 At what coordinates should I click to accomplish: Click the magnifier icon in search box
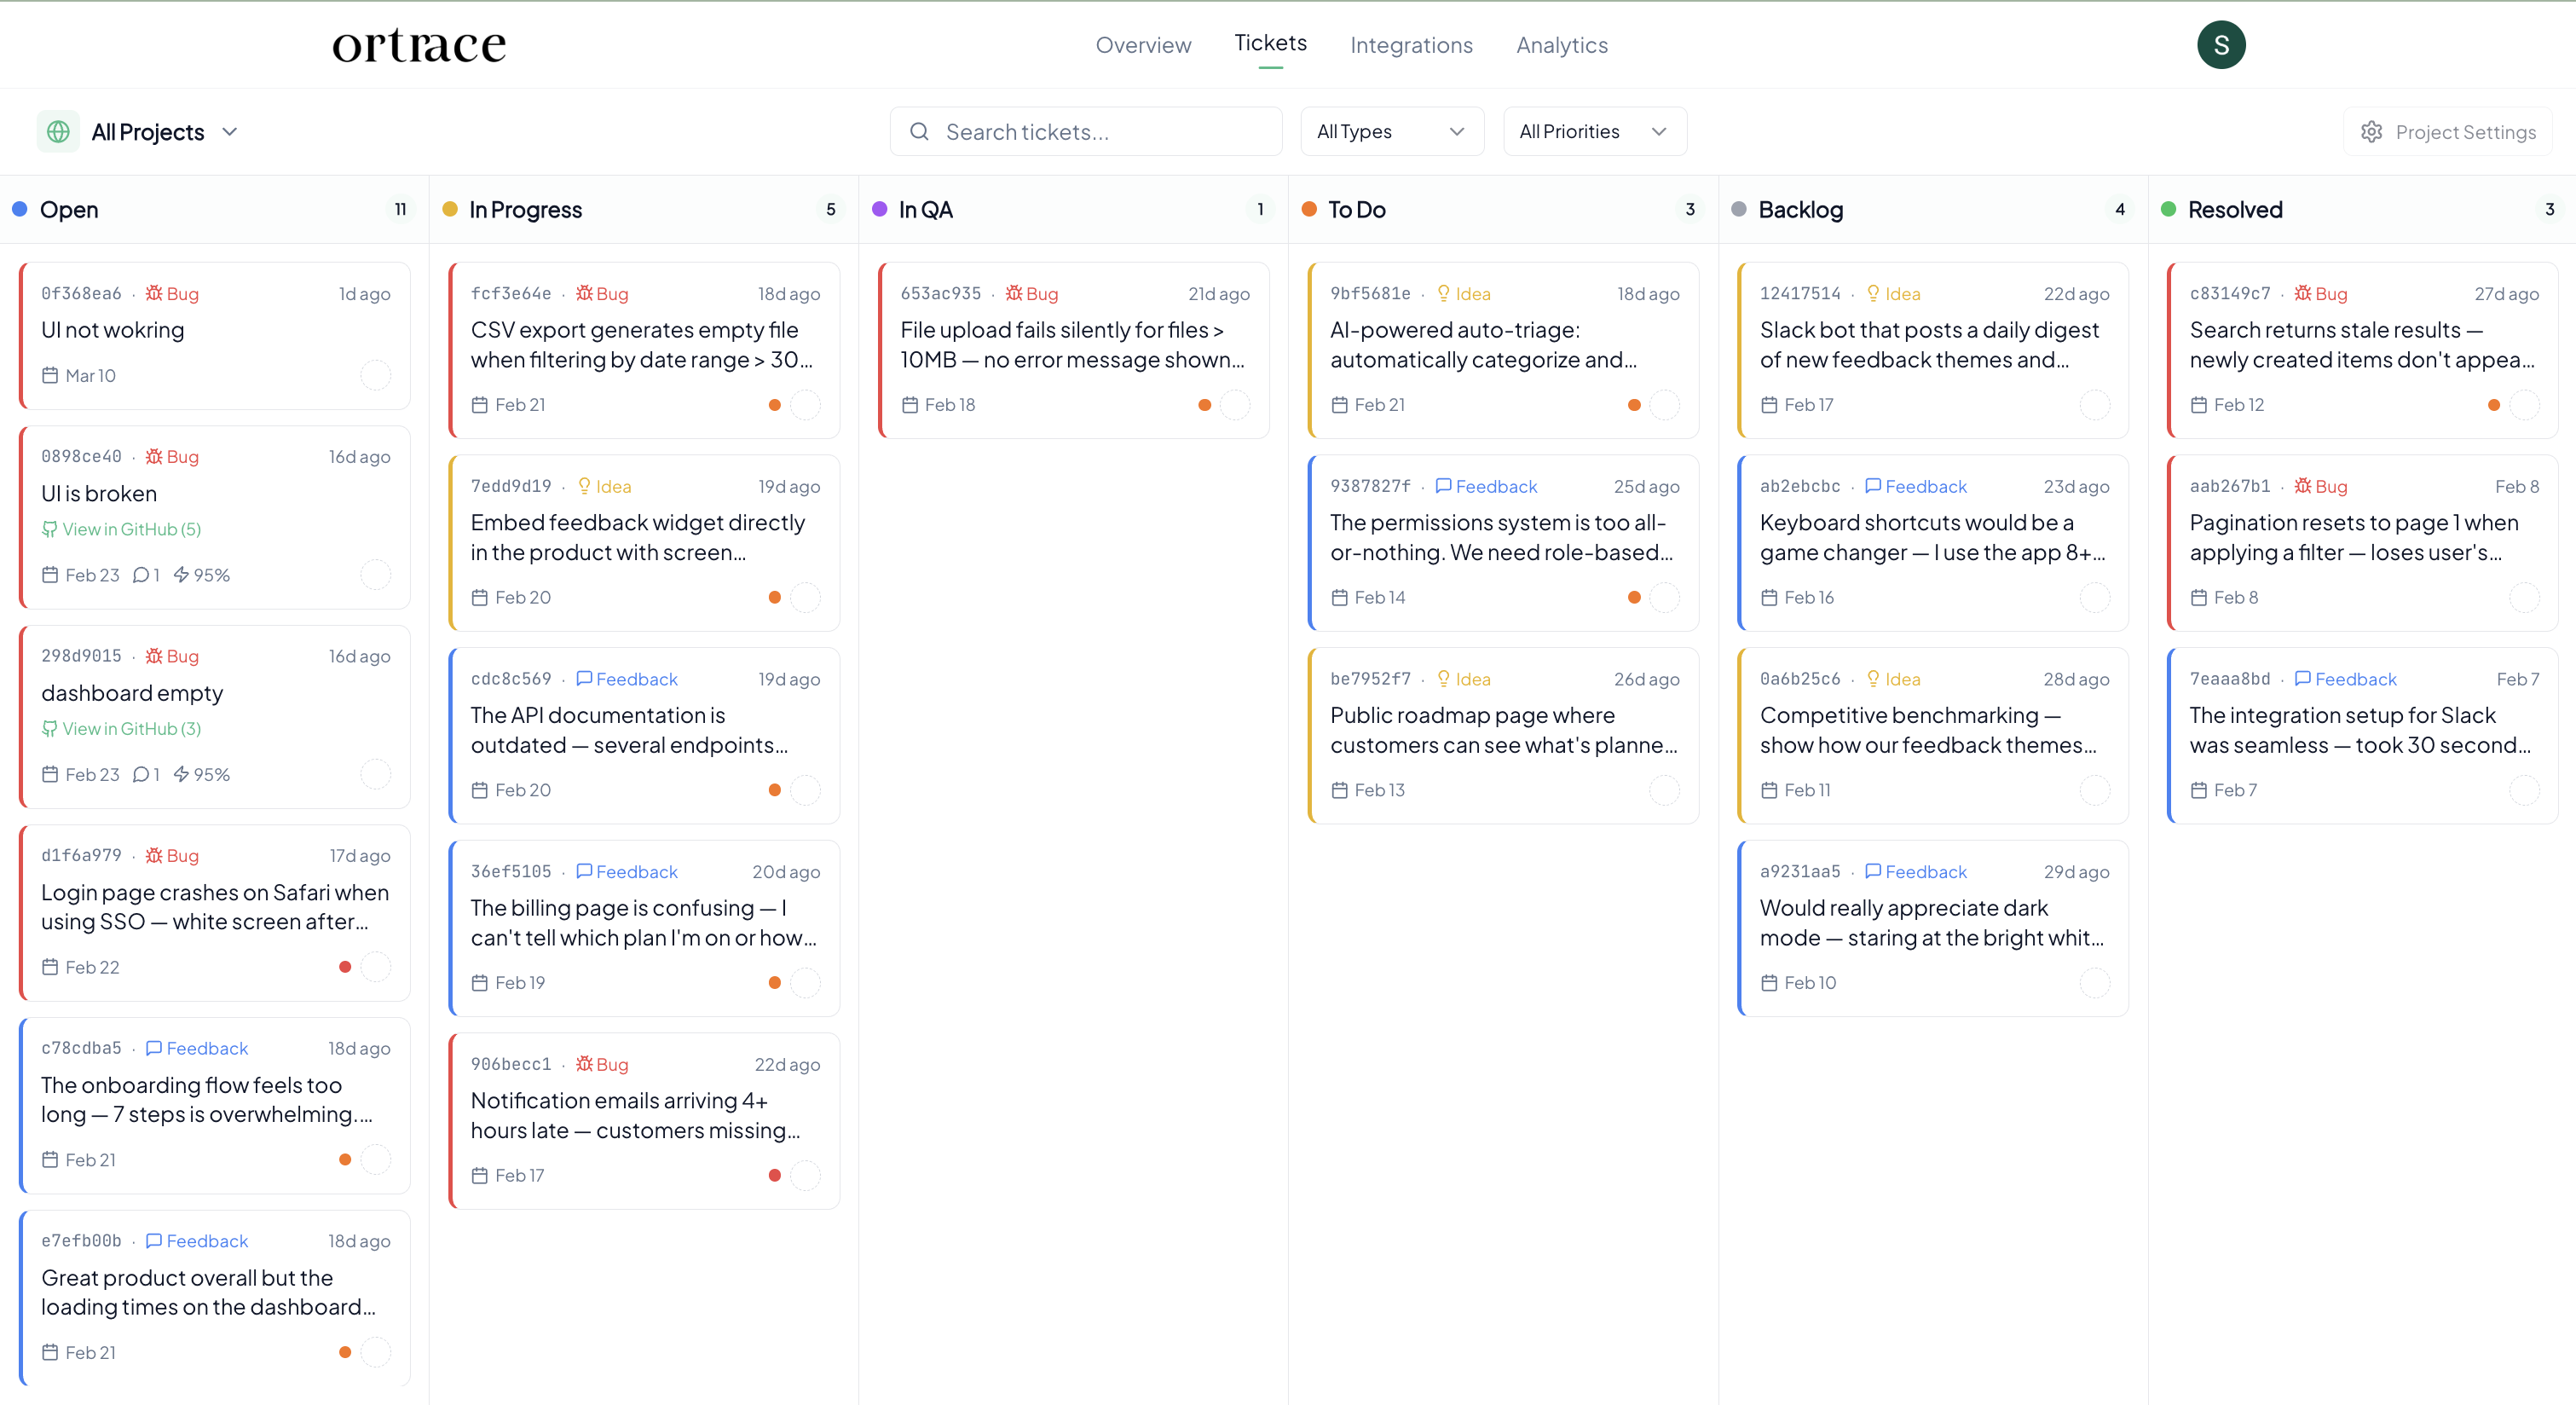pos(919,131)
